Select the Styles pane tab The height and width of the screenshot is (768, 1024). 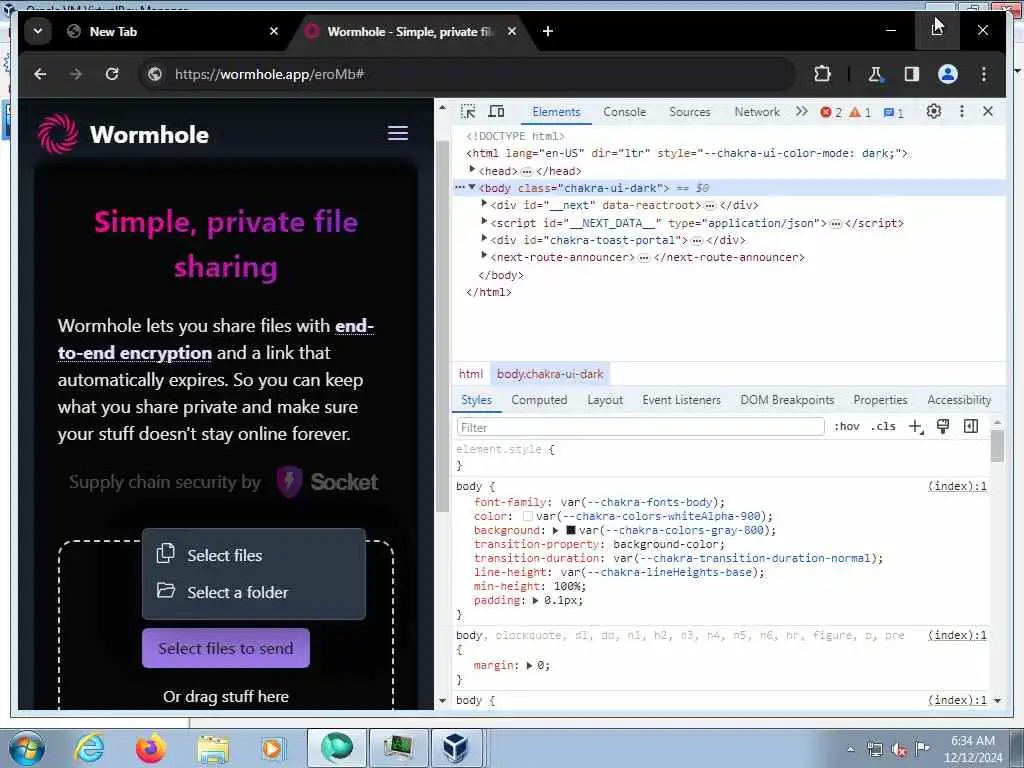click(x=476, y=400)
